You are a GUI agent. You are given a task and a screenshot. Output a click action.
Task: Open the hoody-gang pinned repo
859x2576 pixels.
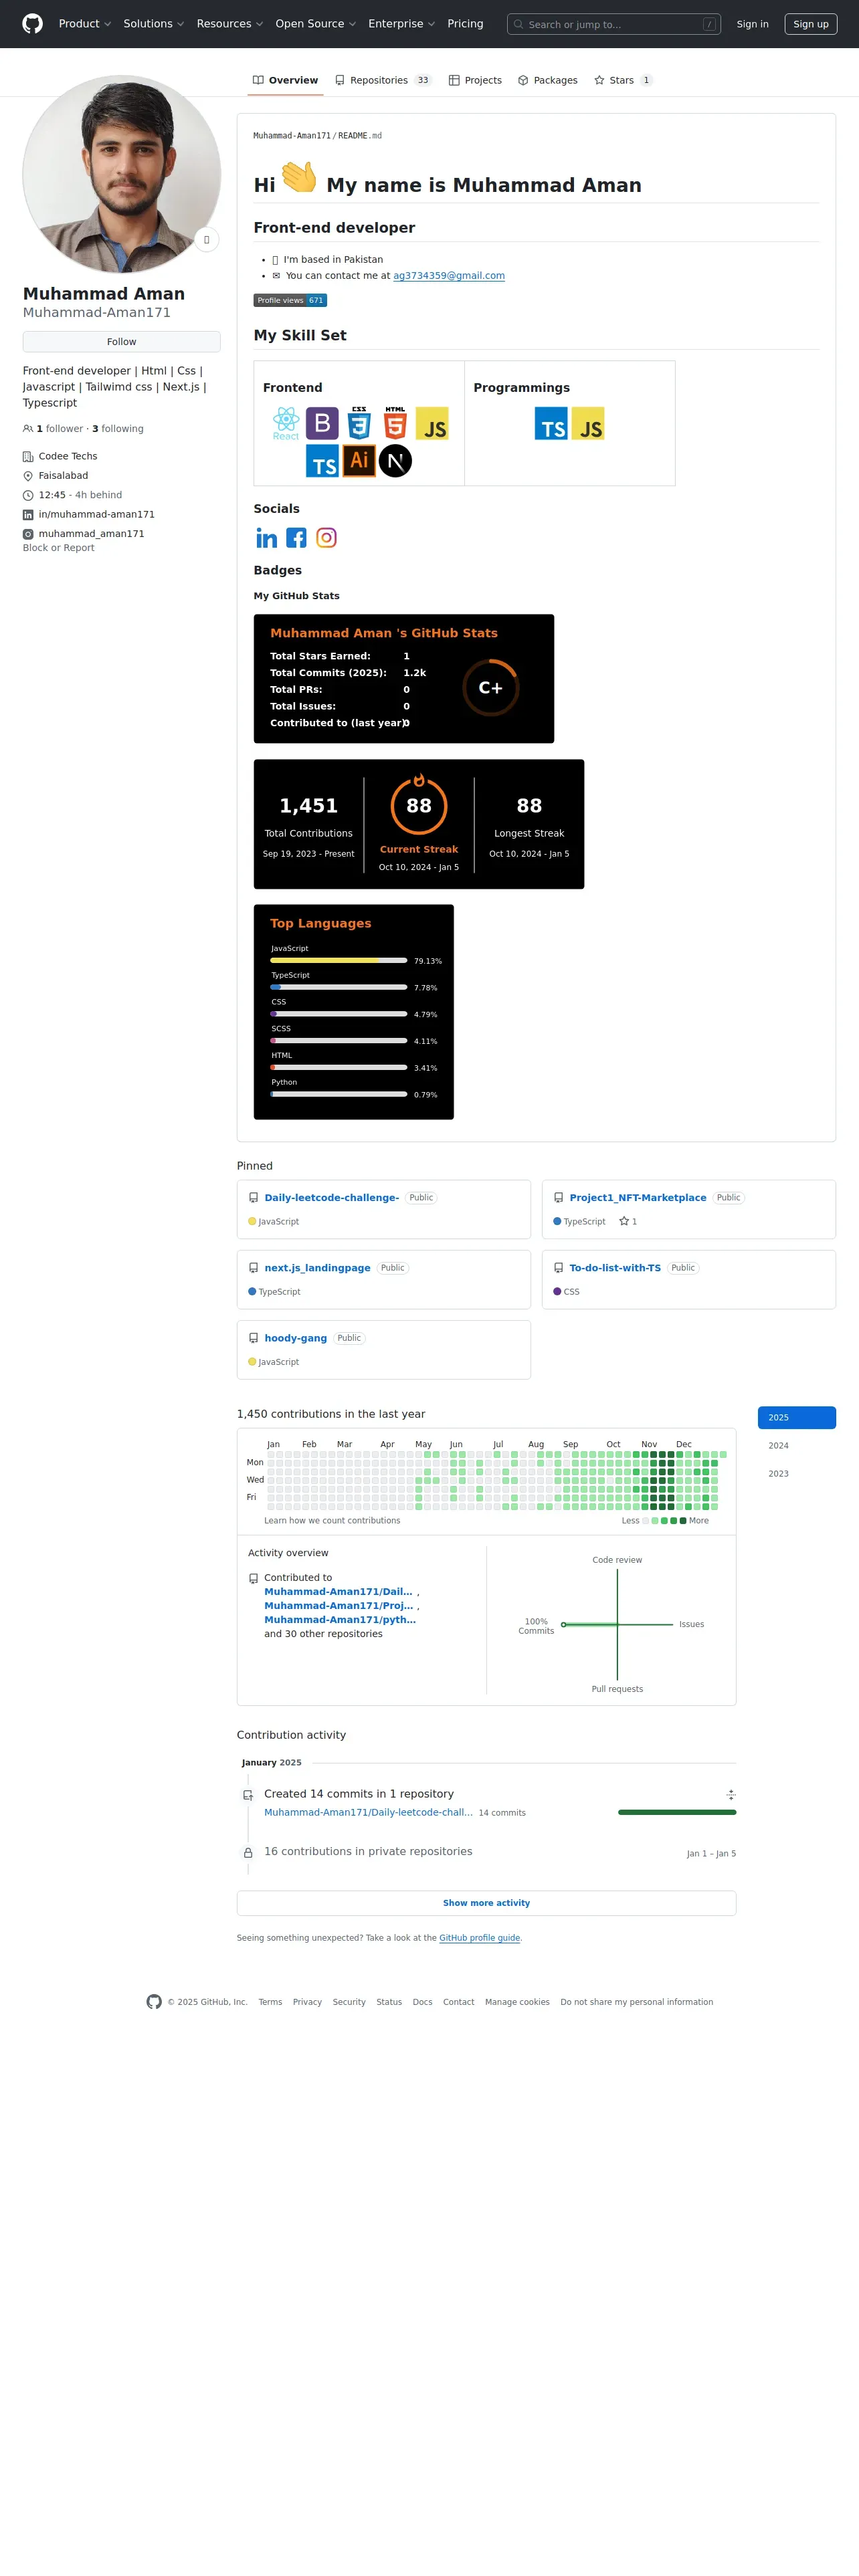[x=296, y=1338]
